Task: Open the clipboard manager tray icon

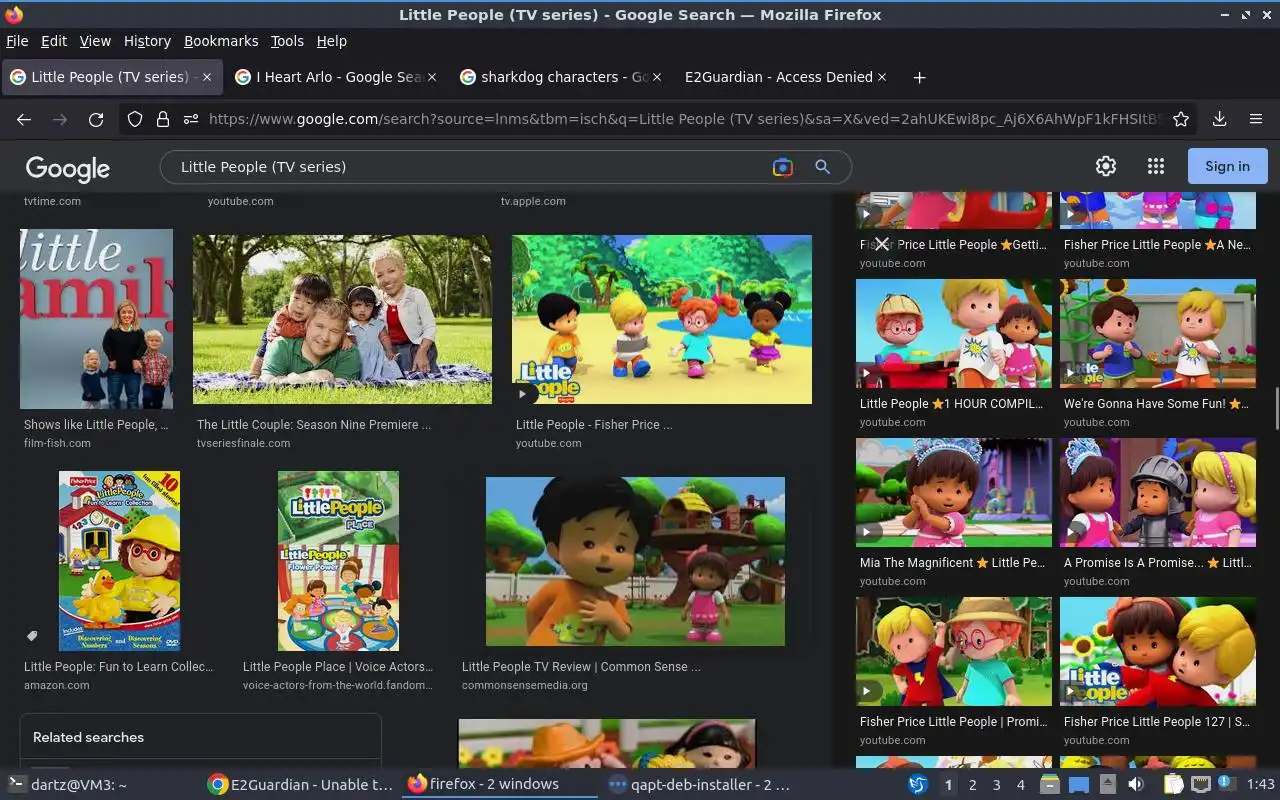Action: tap(1173, 785)
